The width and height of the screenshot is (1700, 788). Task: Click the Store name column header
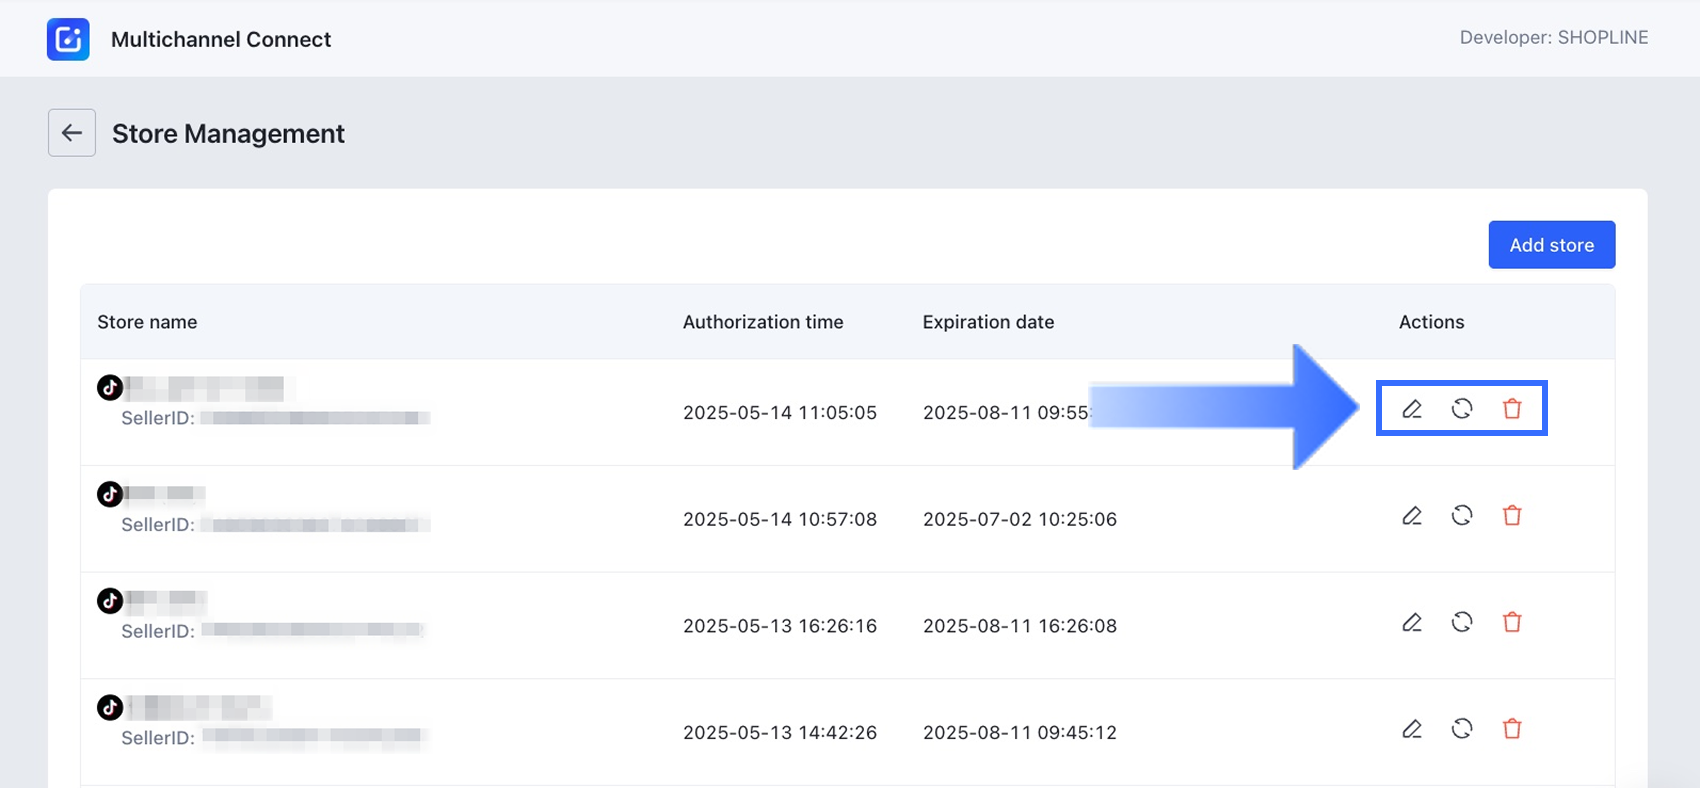click(147, 322)
